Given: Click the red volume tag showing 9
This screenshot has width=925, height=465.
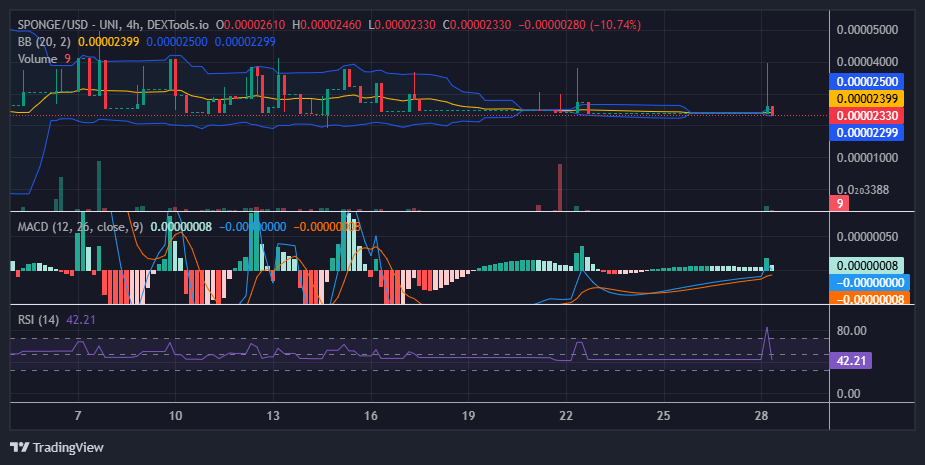Looking at the screenshot, I should coord(839,204).
